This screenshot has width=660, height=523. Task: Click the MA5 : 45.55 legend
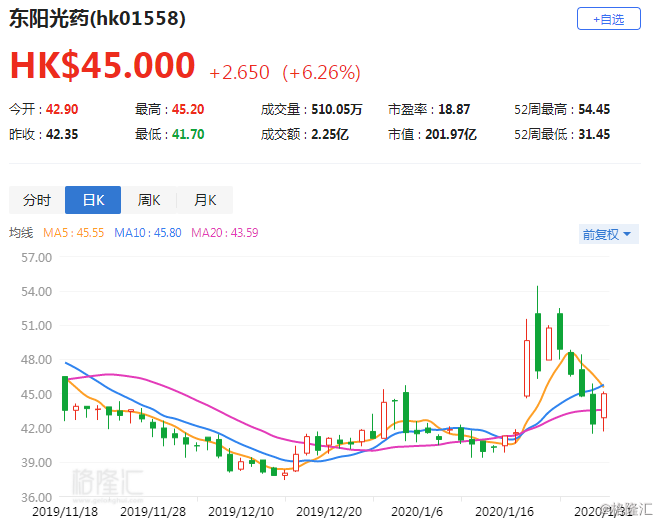(x=74, y=233)
